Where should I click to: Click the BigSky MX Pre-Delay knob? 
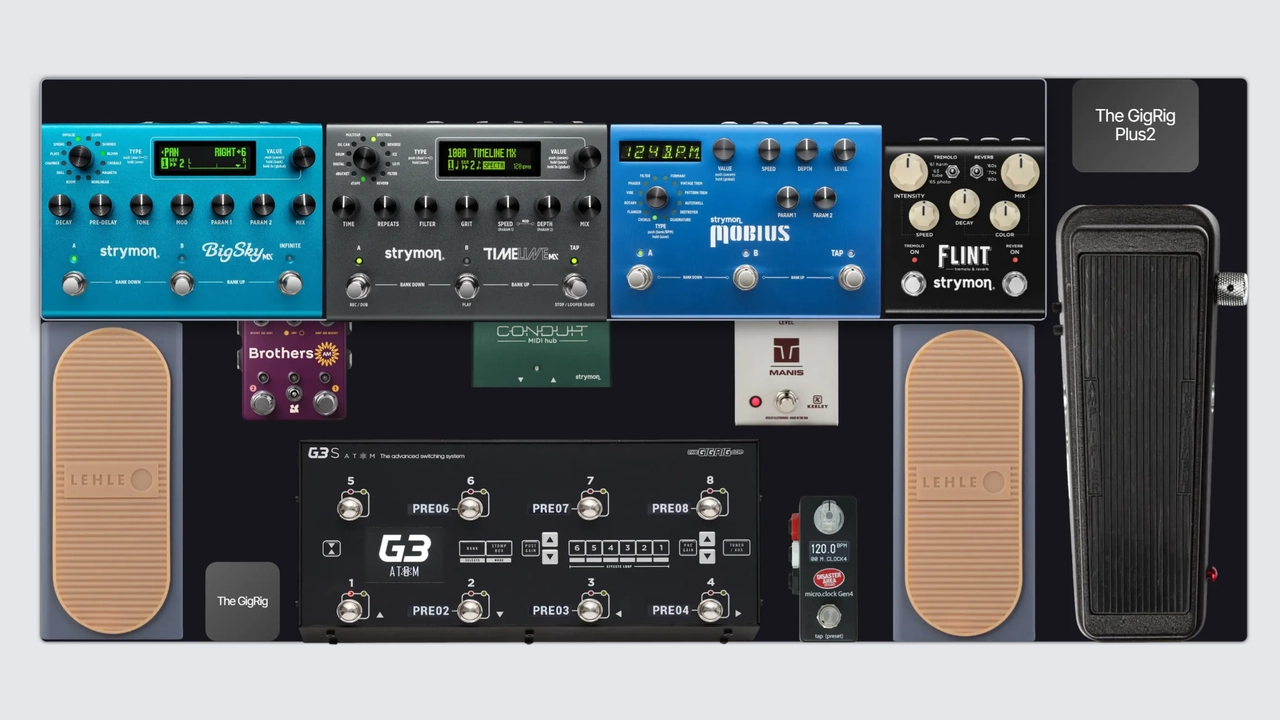101,205
